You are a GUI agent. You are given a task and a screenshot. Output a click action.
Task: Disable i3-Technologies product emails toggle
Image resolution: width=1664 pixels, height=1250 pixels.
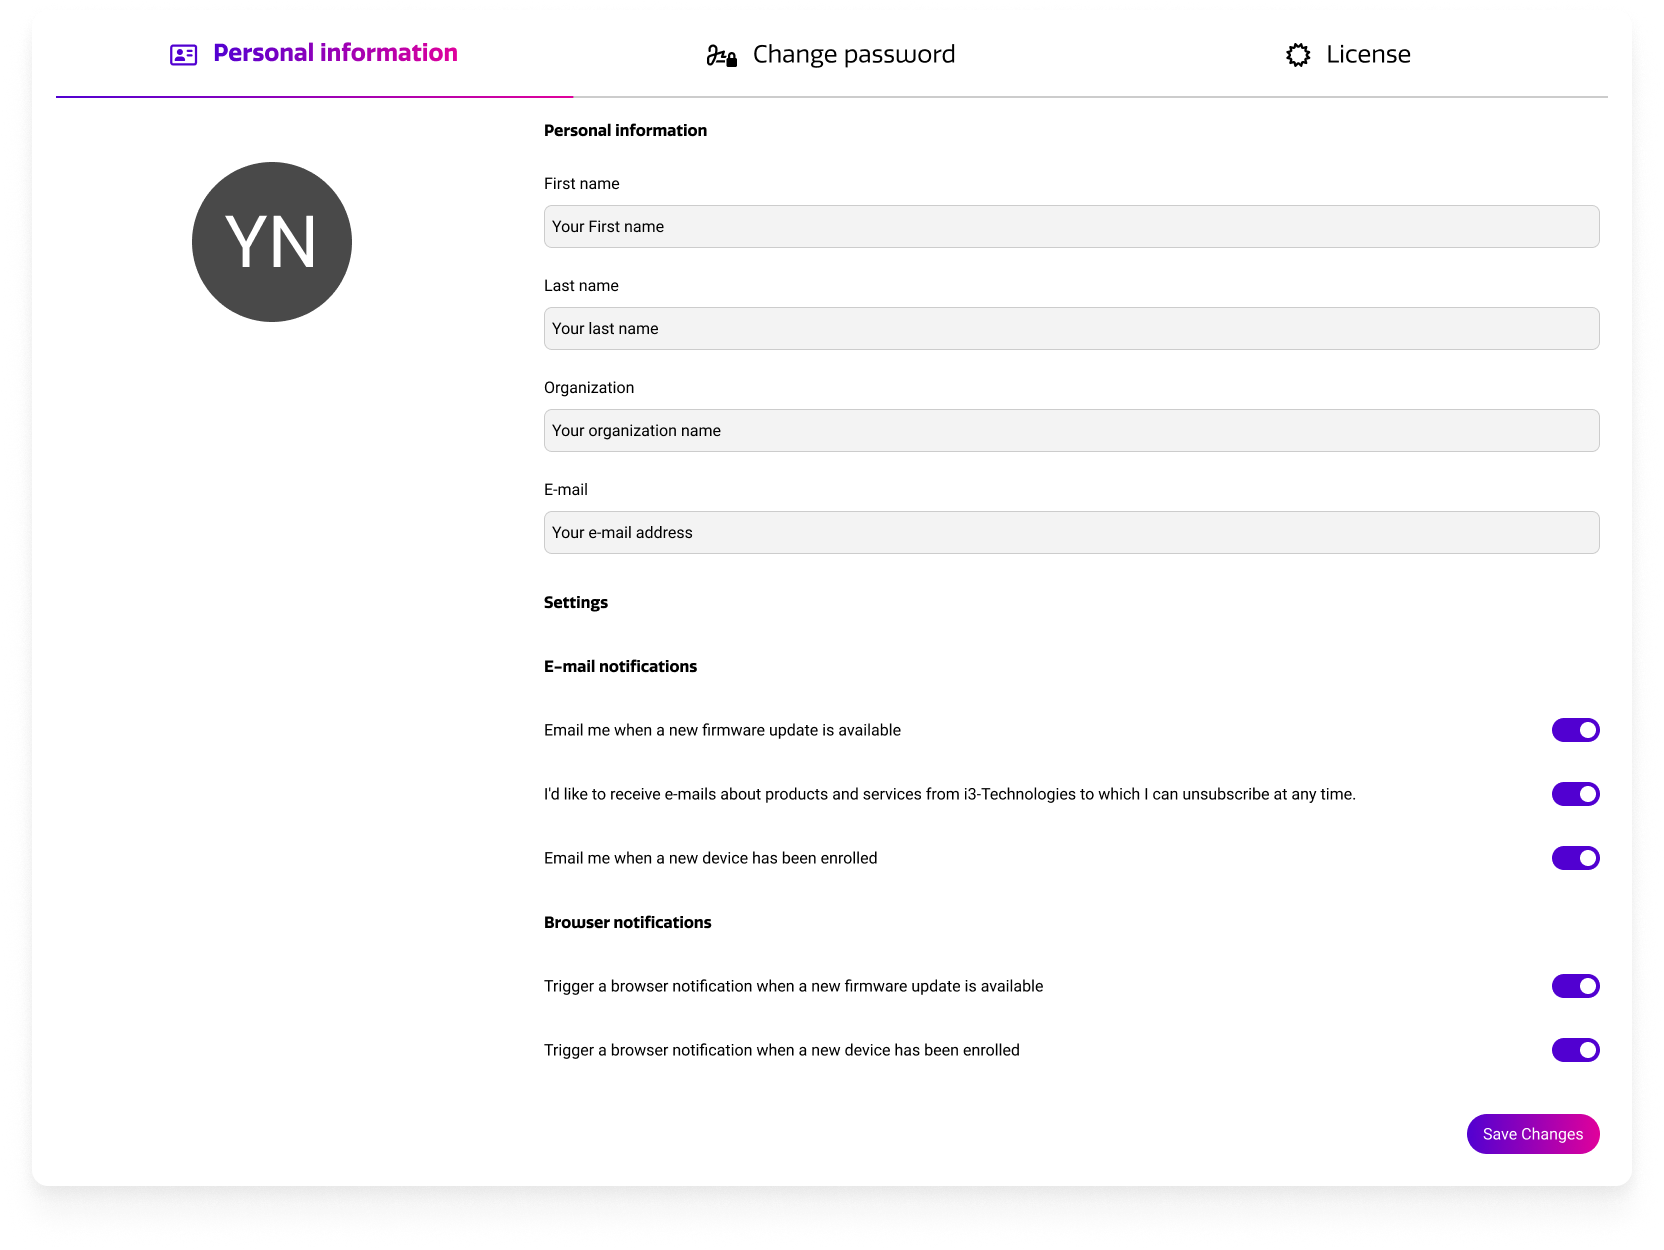tap(1575, 794)
